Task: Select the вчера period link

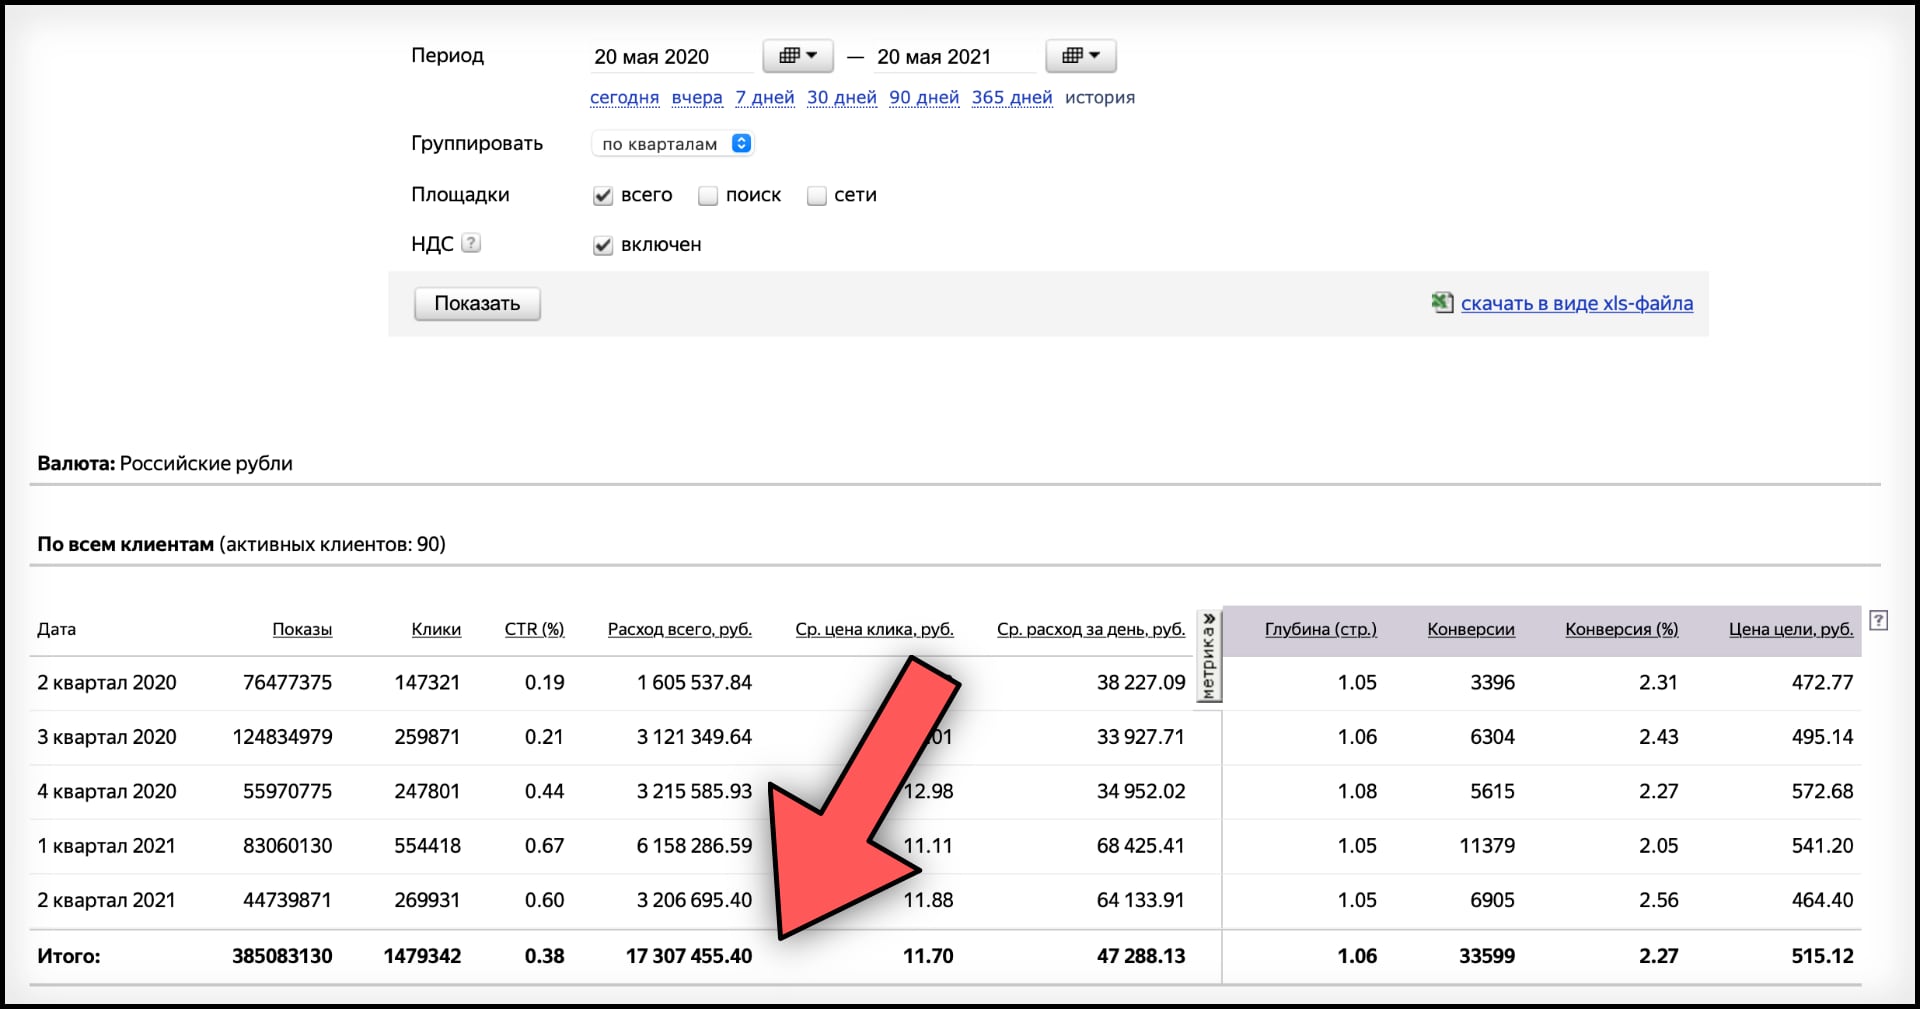Action: 697,97
